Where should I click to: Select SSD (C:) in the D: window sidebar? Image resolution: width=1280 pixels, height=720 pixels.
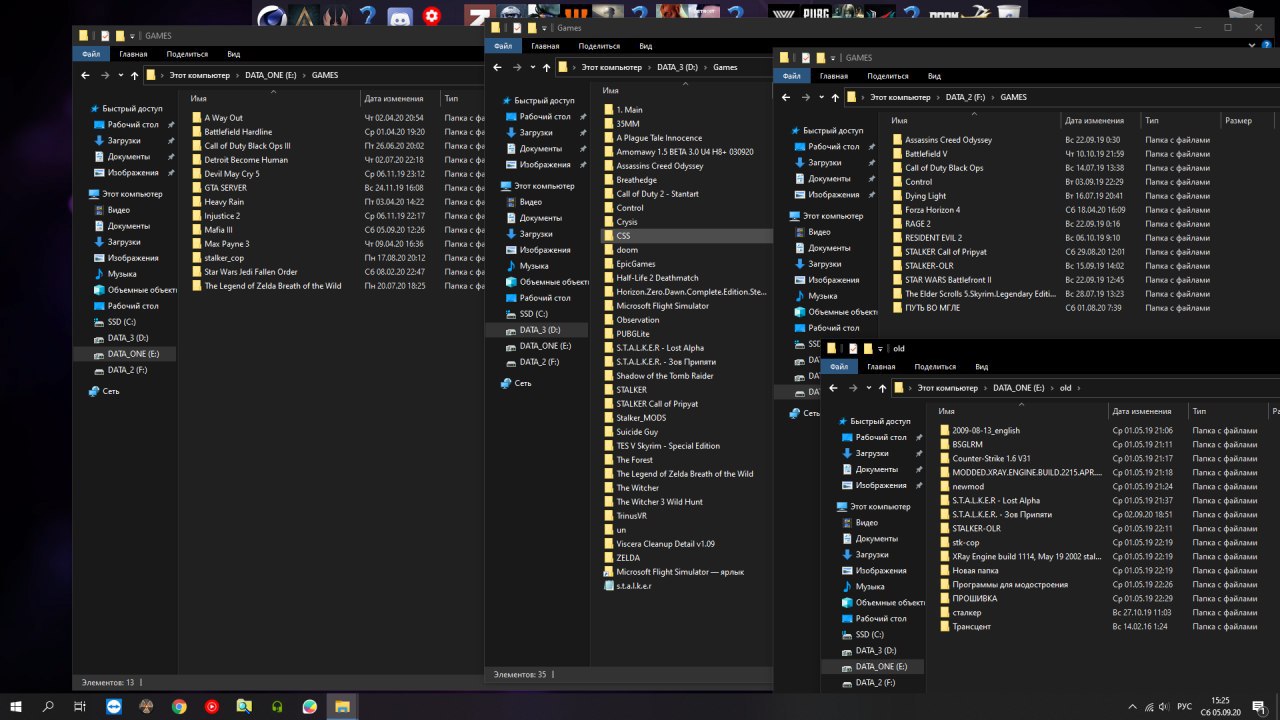pos(533,314)
